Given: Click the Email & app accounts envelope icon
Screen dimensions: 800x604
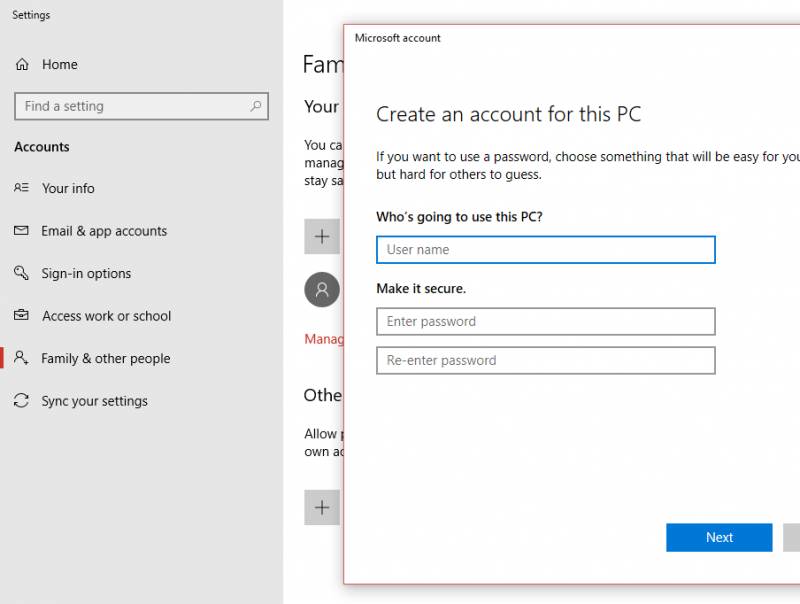Looking at the screenshot, I should [x=21, y=231].
